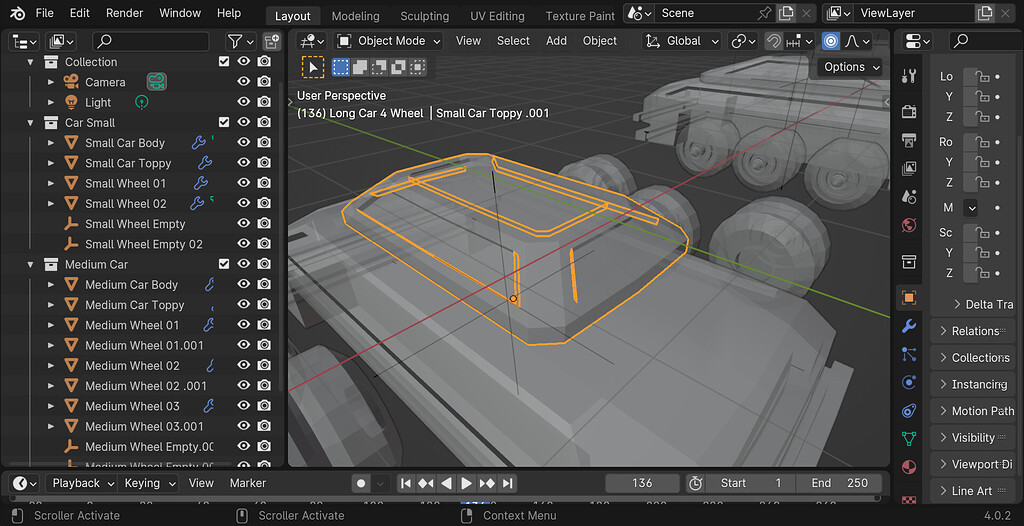Open the Object Mode dropdown
Viewport: 1024px width, 526px height.
[x=388, y=41]
